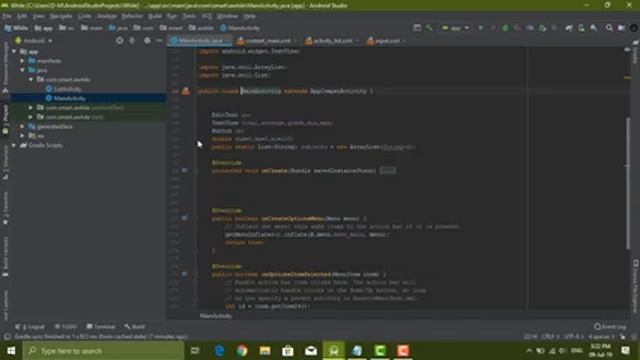This screenshot has height=360, width=640.
Task: Open the VCS menu
Action: click(x=207, y=16)
